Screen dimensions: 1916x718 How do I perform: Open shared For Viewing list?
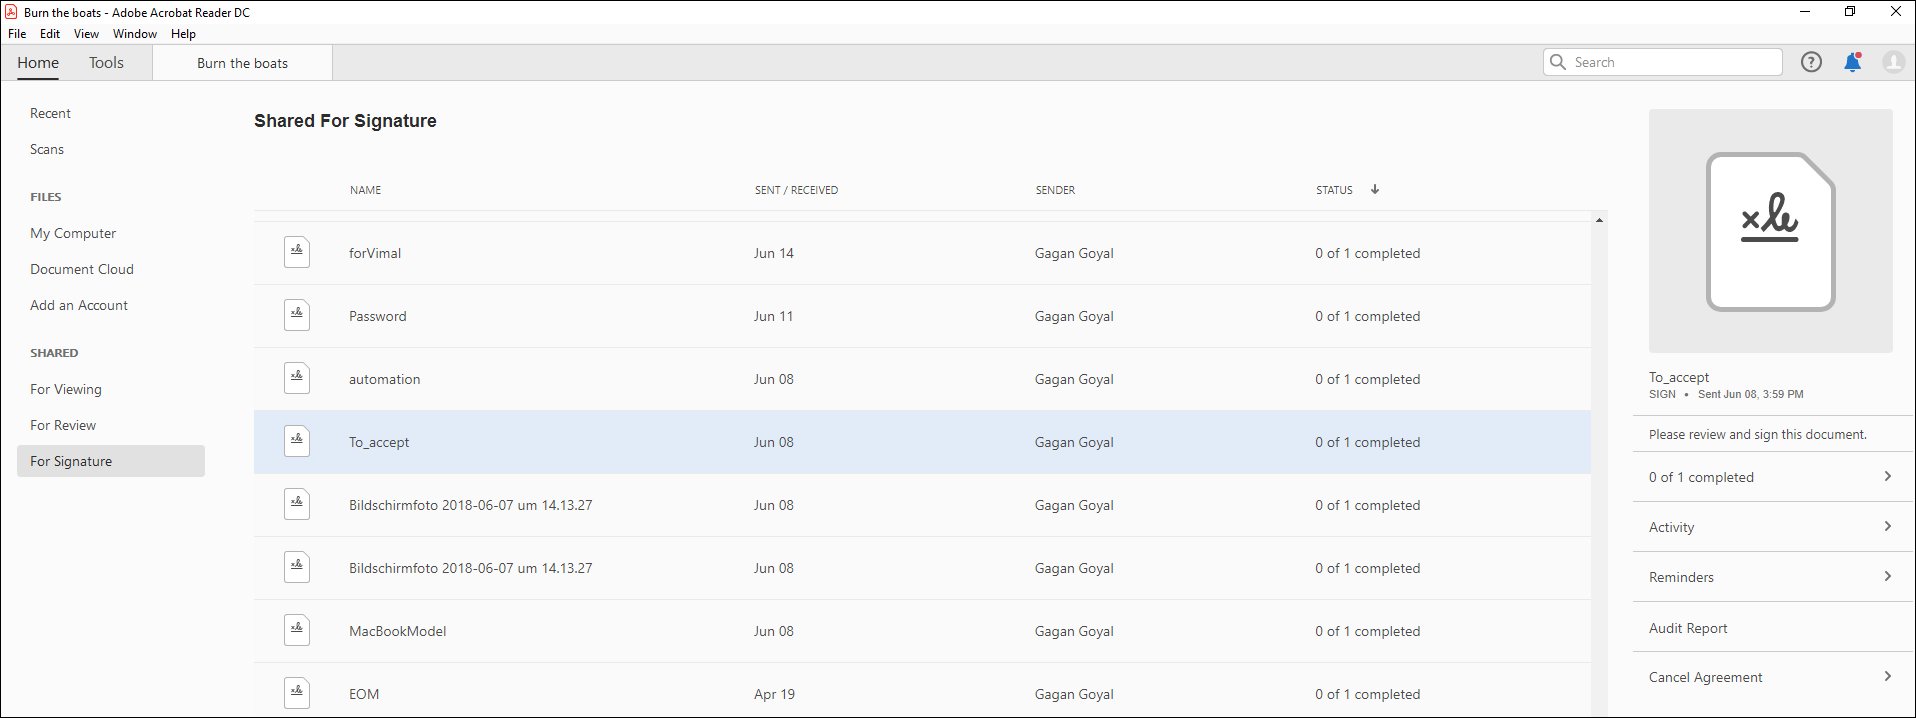coord(66,389)
